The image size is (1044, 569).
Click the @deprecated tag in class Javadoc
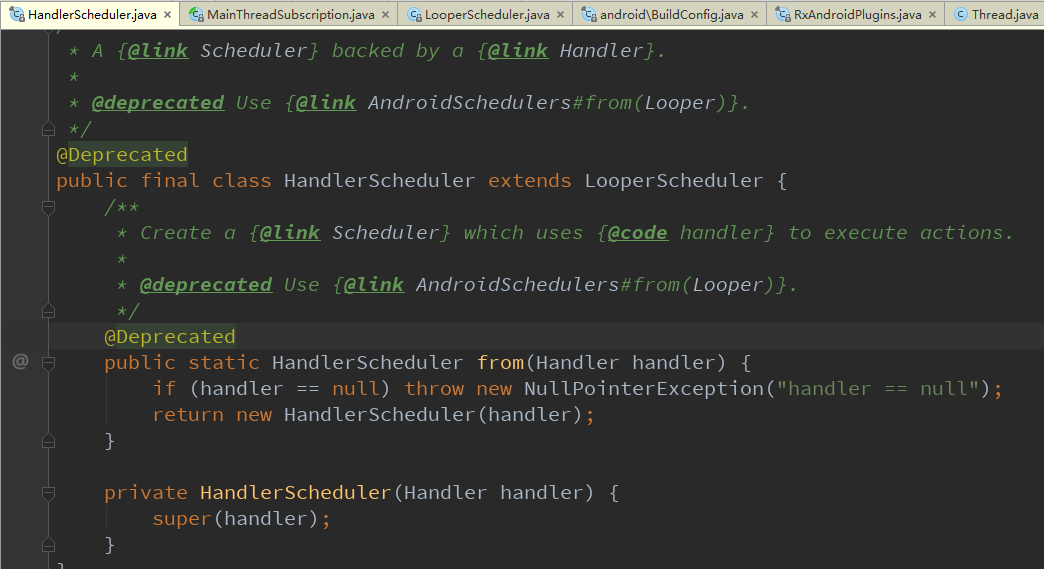click(x=158, y=102)
